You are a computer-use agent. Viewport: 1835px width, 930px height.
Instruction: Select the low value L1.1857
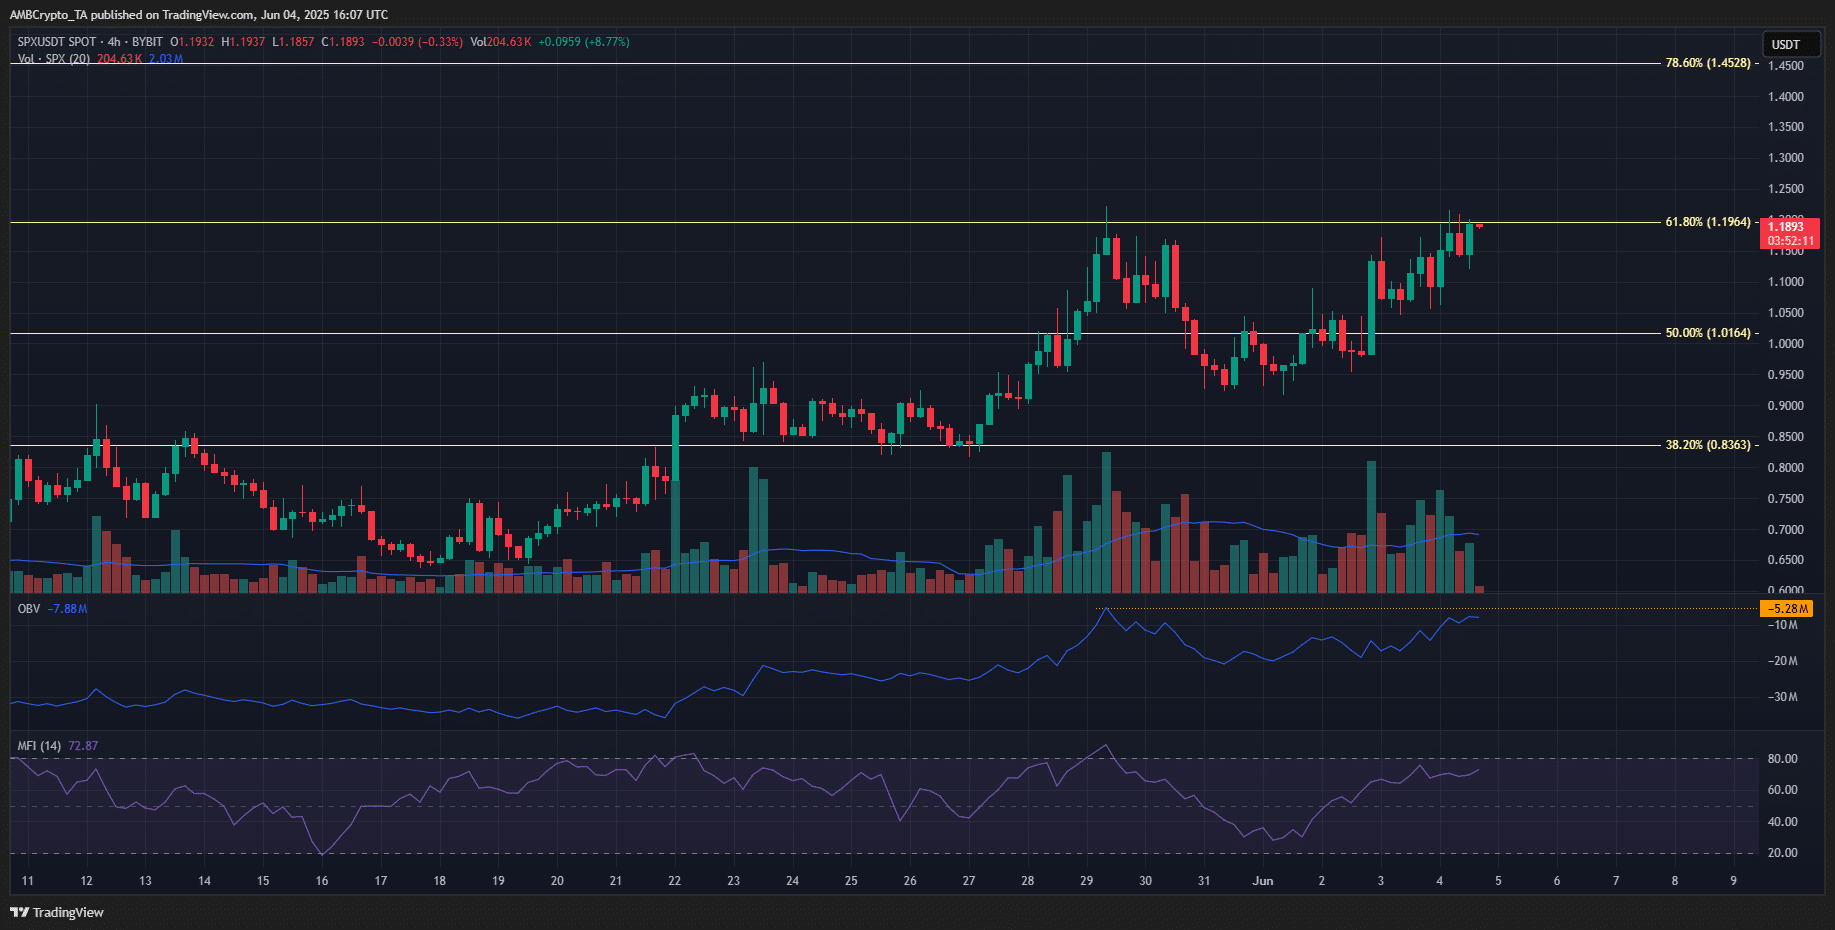pyautogui.click(x=293, y=42)
